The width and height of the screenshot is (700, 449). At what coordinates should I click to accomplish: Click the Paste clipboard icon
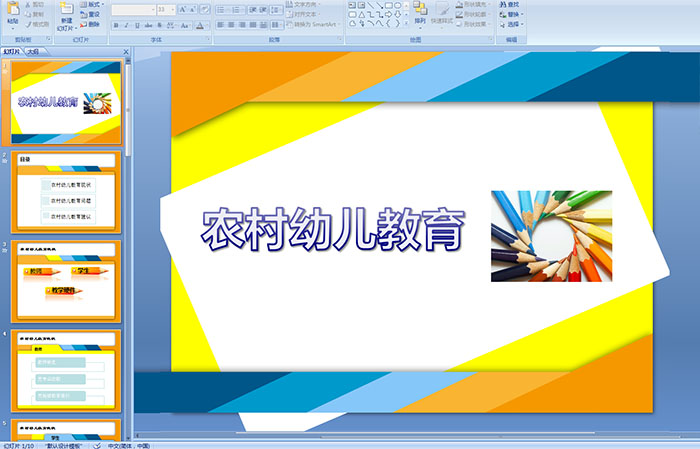coord(13,9)
